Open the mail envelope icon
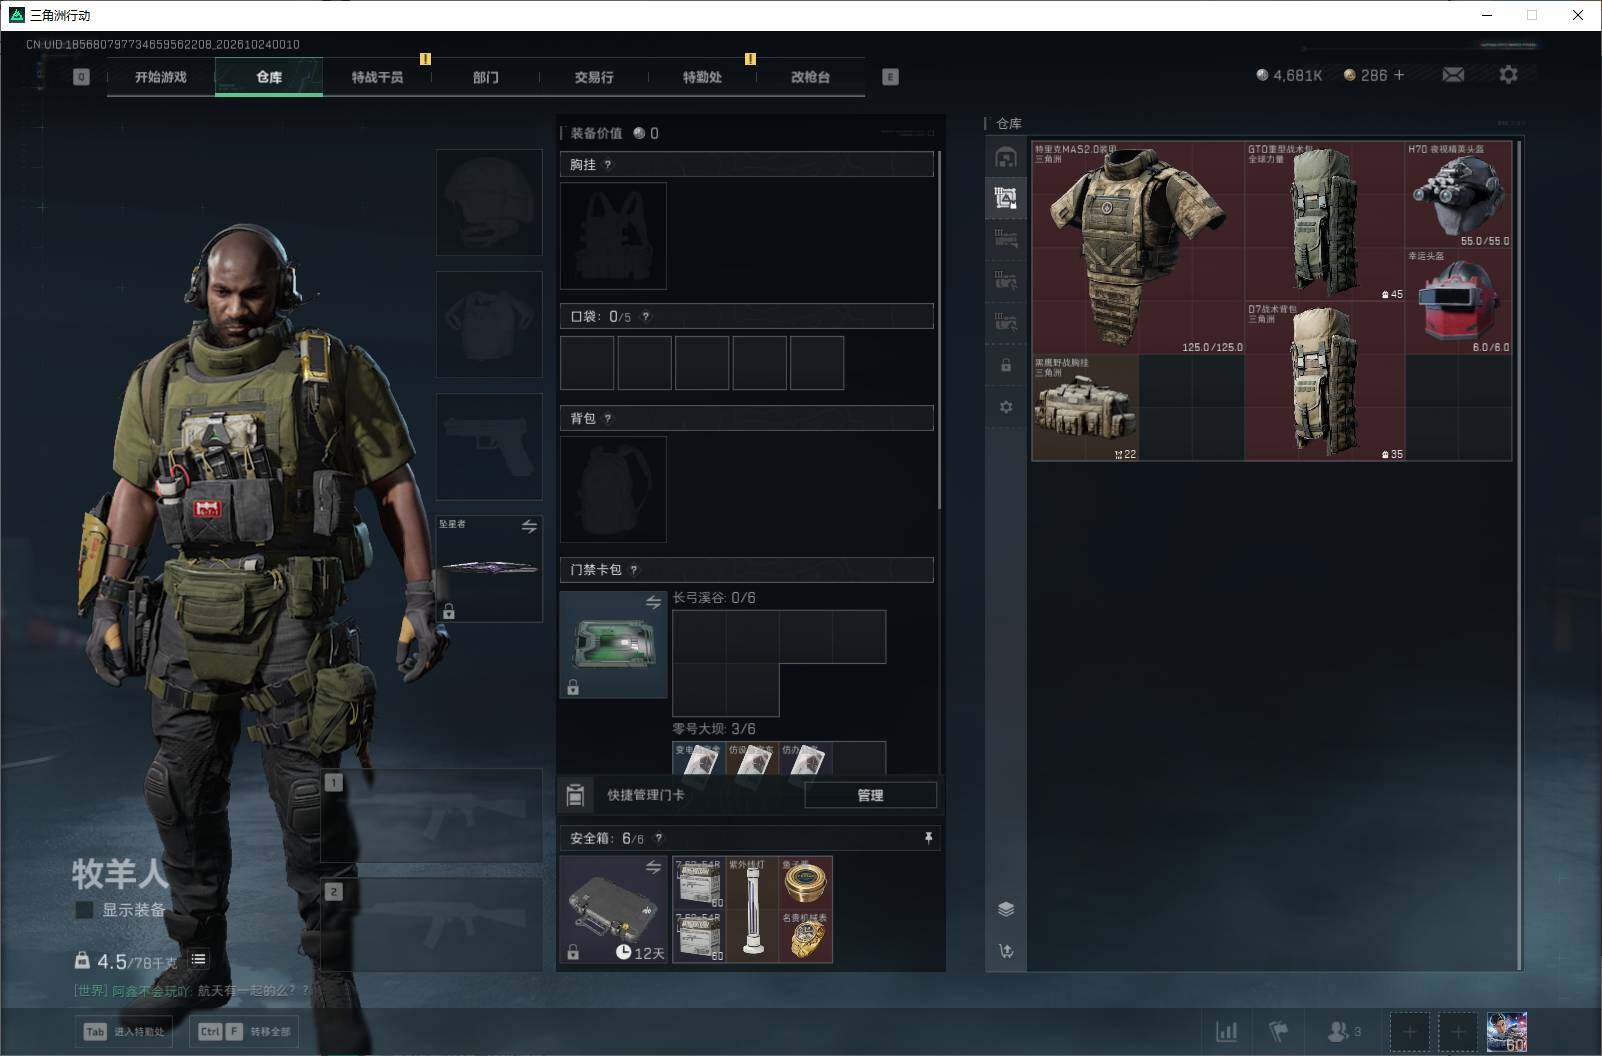Image resolution: width=1602 pixels, height=1056 pixels. point(1453,75)
